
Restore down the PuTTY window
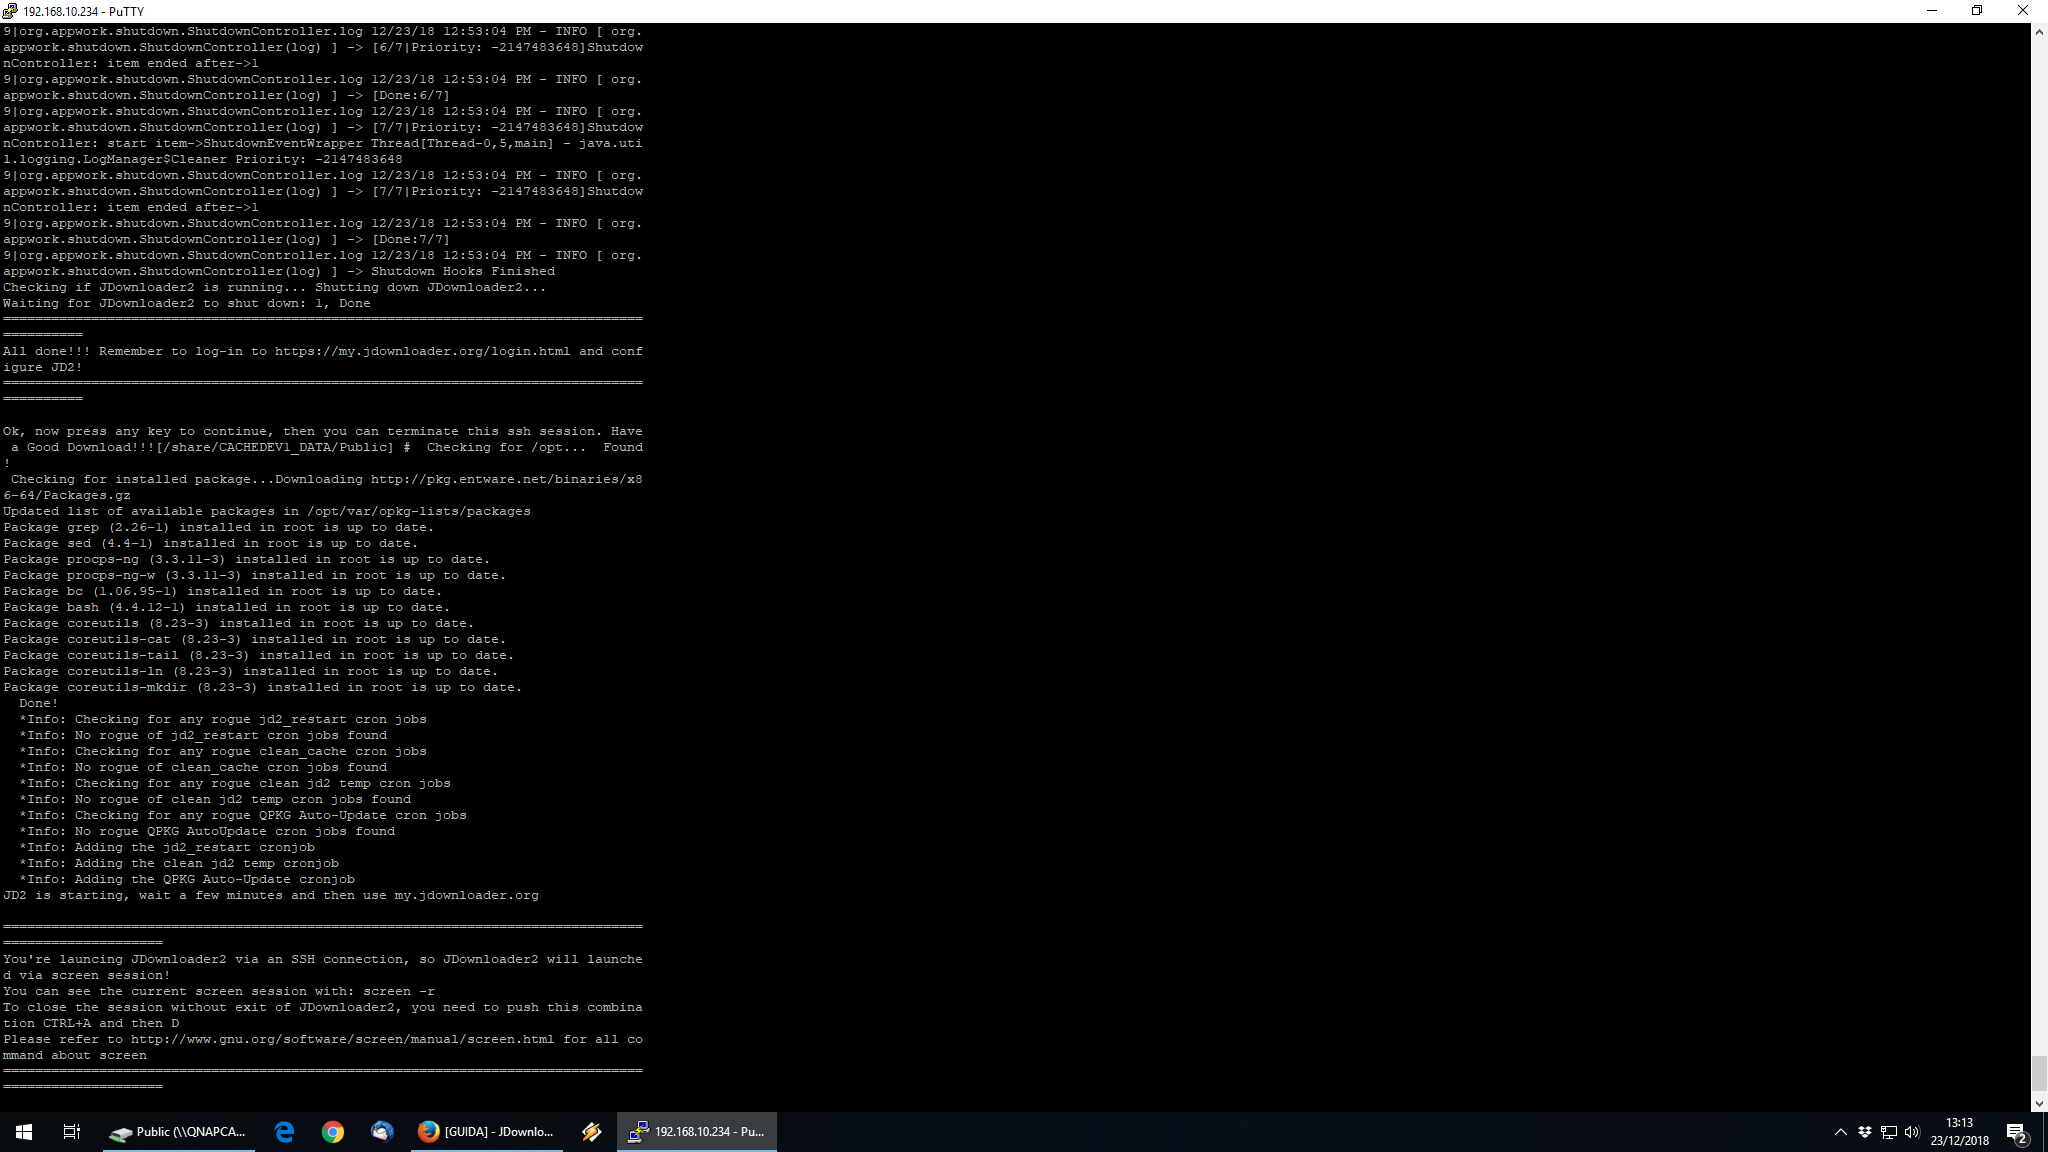click(1977, 11)
